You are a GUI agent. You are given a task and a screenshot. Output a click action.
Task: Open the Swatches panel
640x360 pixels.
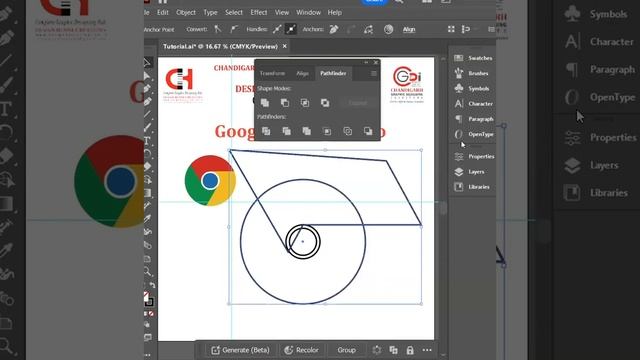tap(473, 58)
